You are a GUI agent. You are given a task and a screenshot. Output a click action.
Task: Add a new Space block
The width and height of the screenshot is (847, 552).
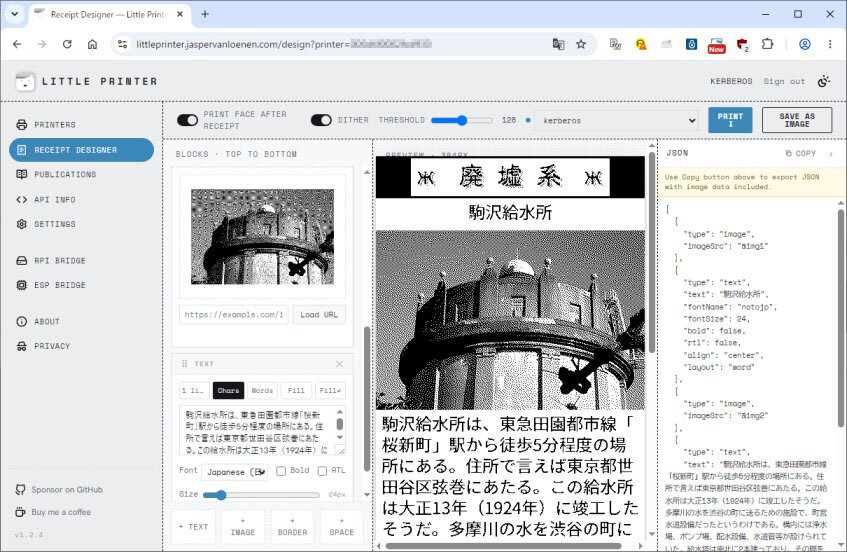coord(342,527)
